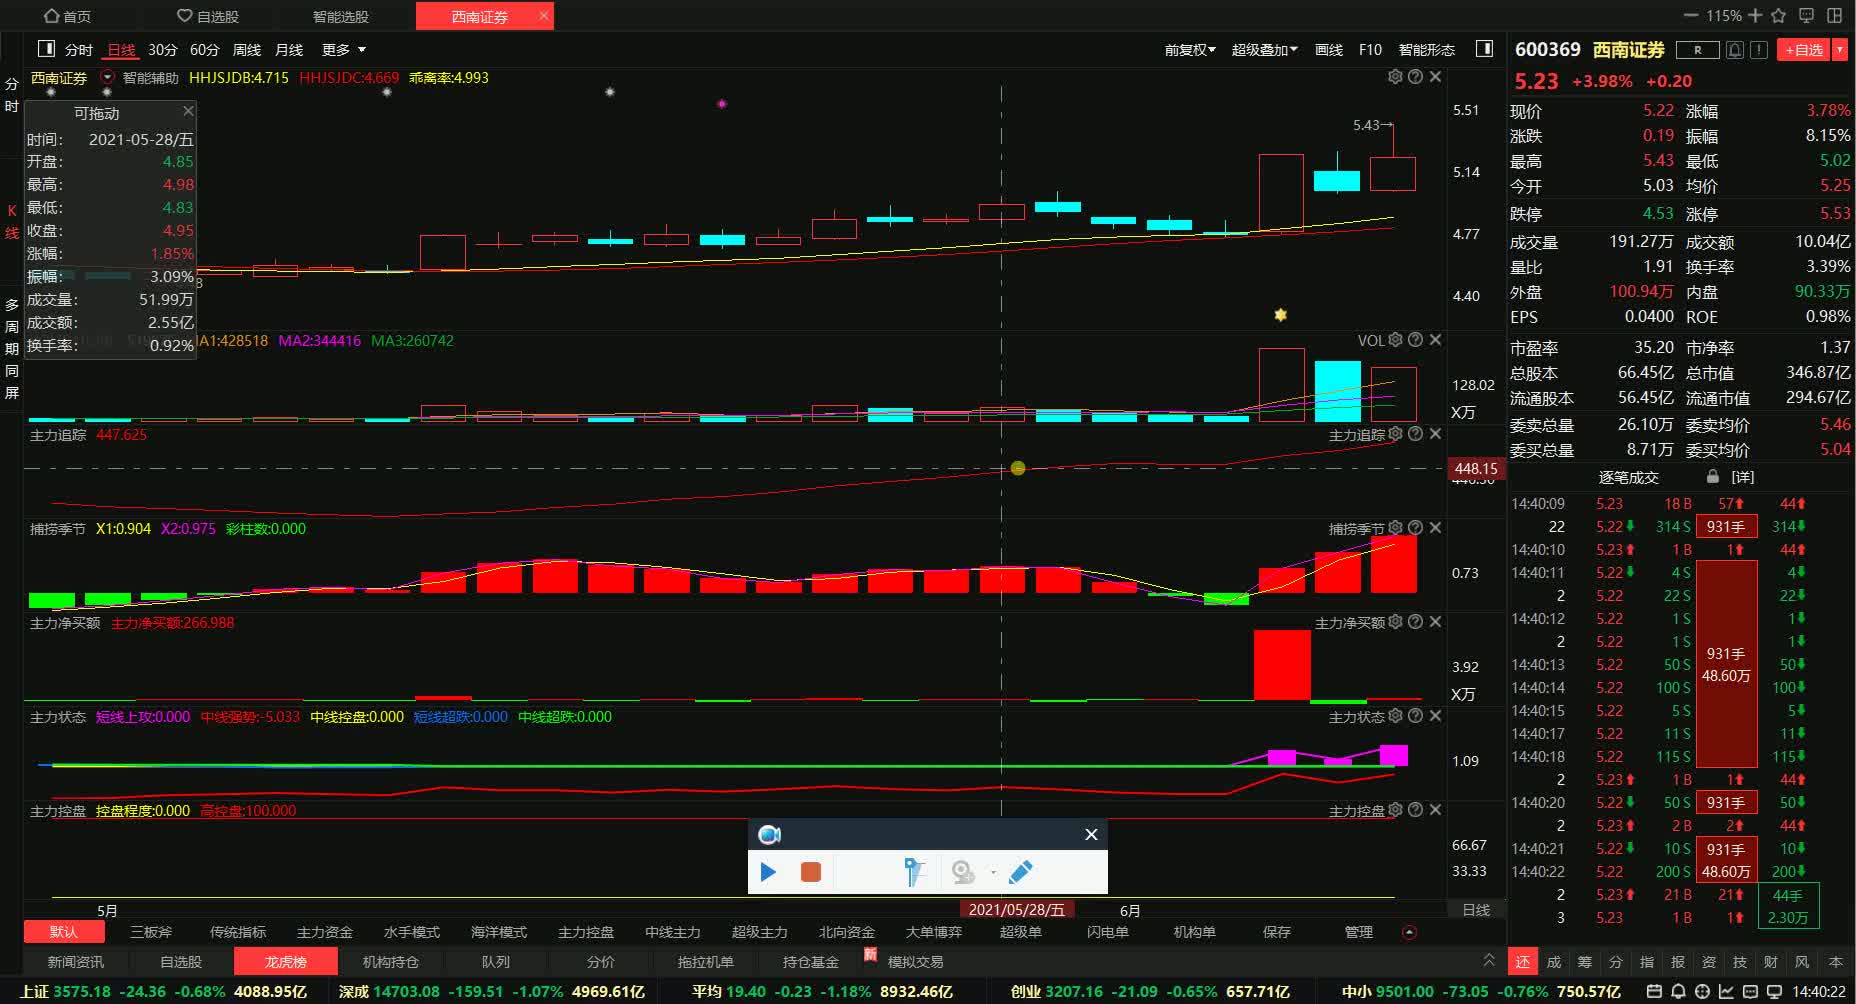
Task: Open help for 主力控盘 indicator
Action: [1415, 810]
